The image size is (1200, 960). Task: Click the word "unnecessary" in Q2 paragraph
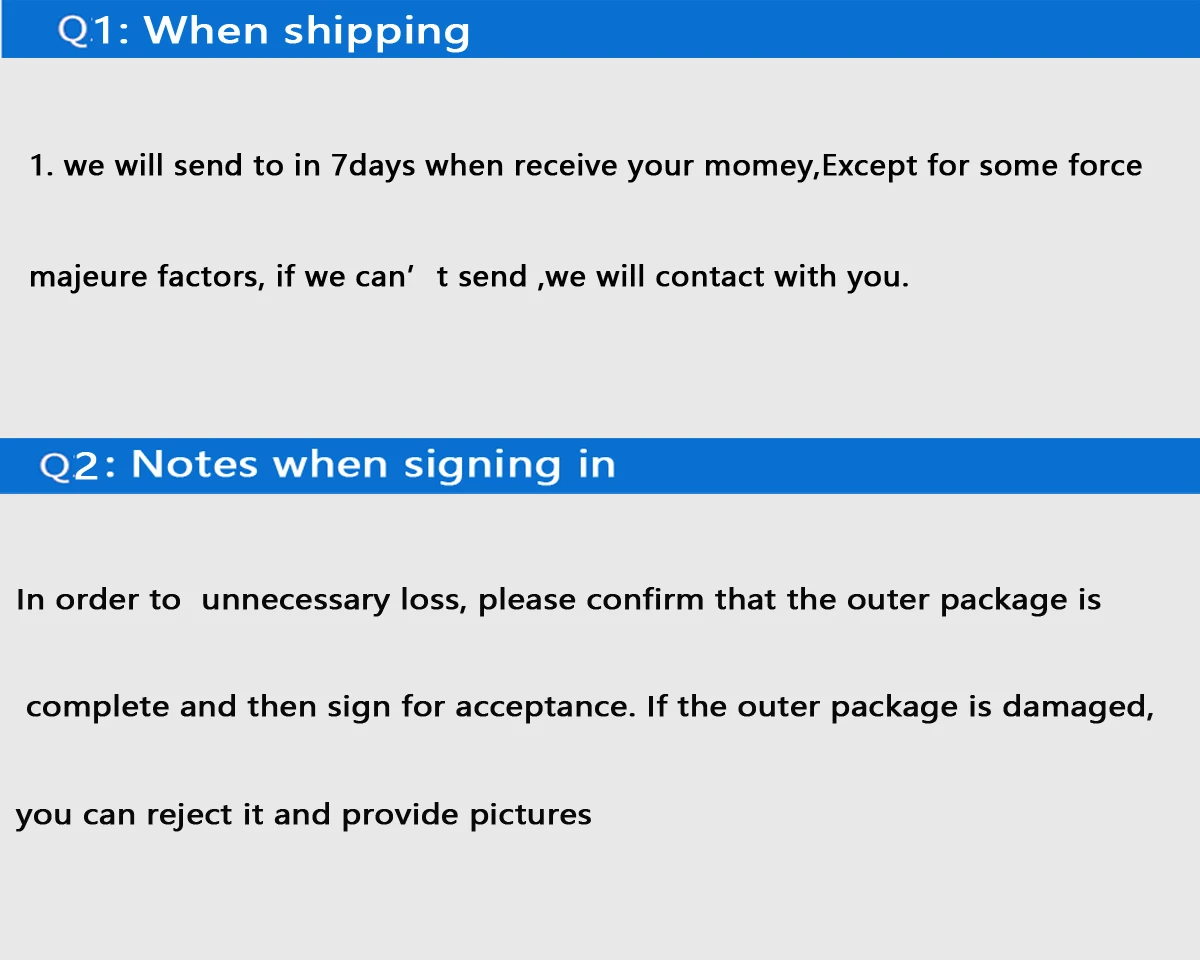point(295,601)
